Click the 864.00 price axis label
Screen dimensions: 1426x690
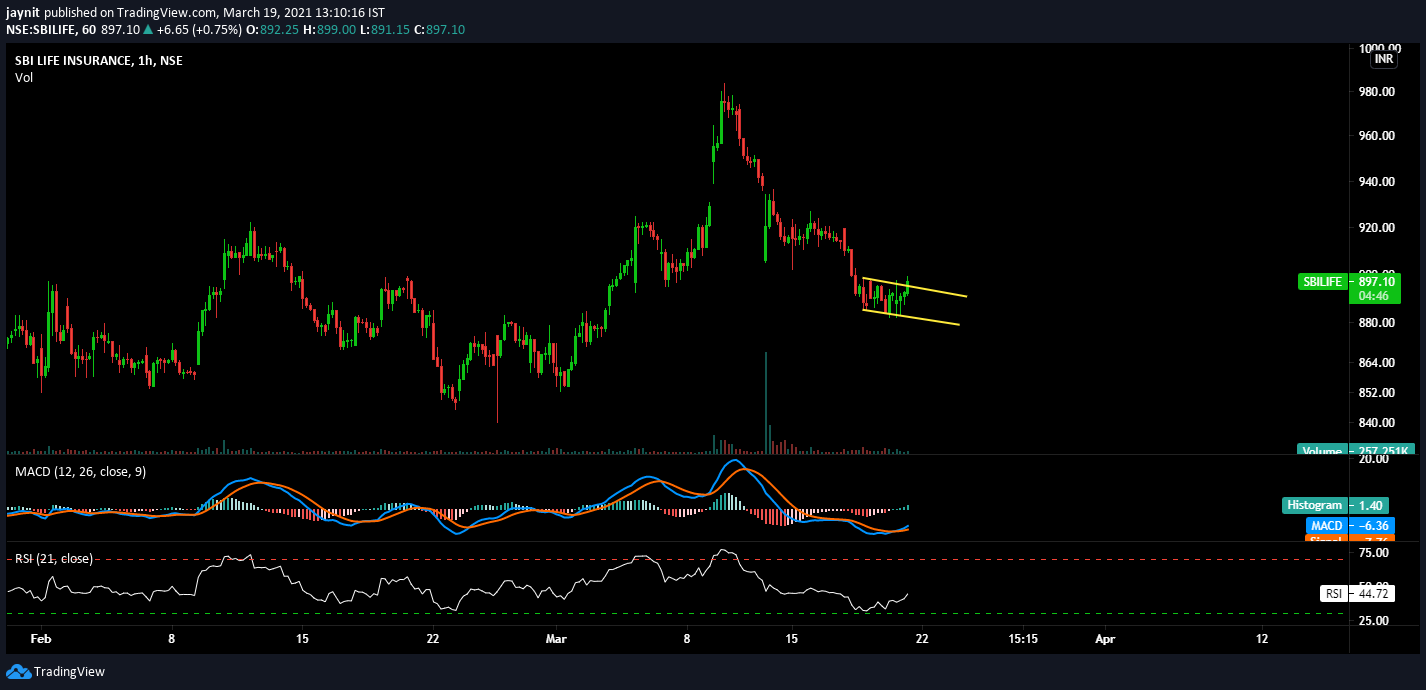(1376, 363)
